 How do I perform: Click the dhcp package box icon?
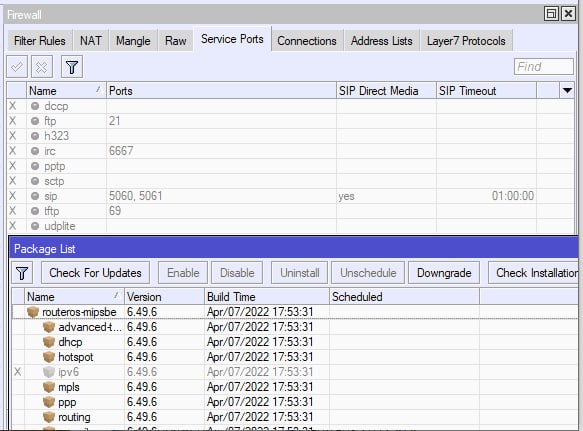(x=49, y=342)
